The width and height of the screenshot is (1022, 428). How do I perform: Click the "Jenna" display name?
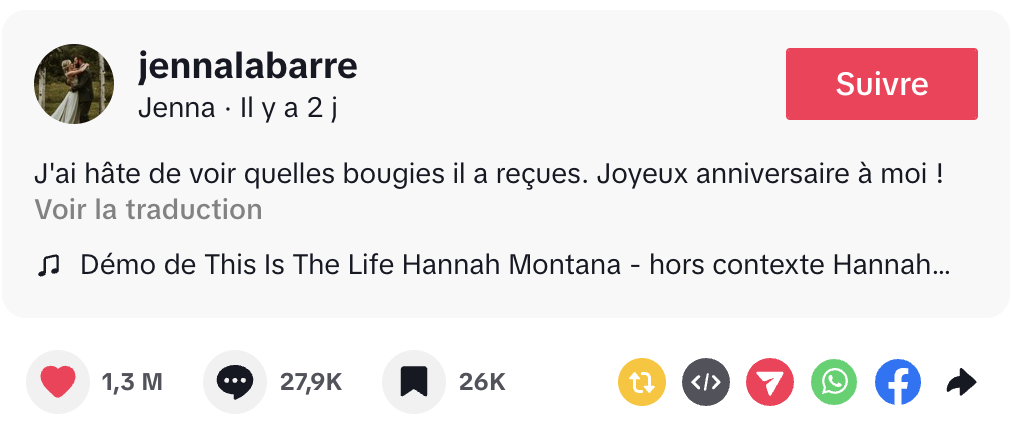point(176,108)
